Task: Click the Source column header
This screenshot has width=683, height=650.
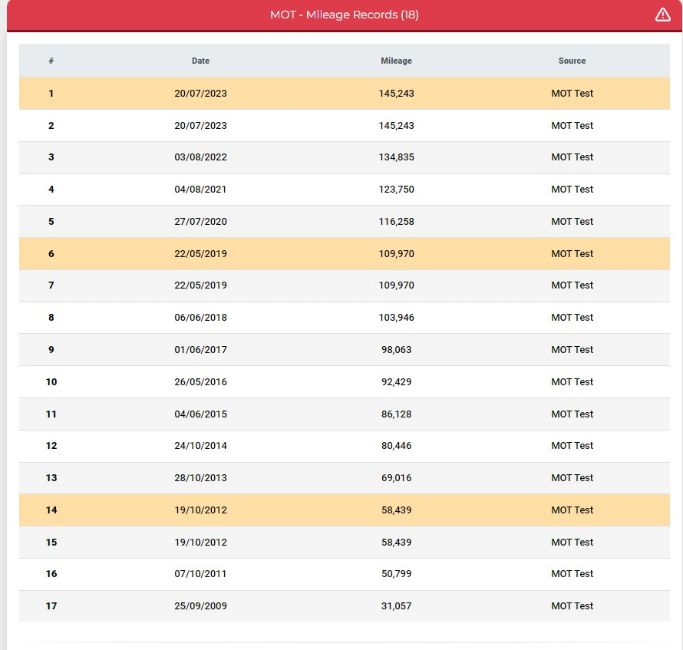Action: (x=572, y=61)
